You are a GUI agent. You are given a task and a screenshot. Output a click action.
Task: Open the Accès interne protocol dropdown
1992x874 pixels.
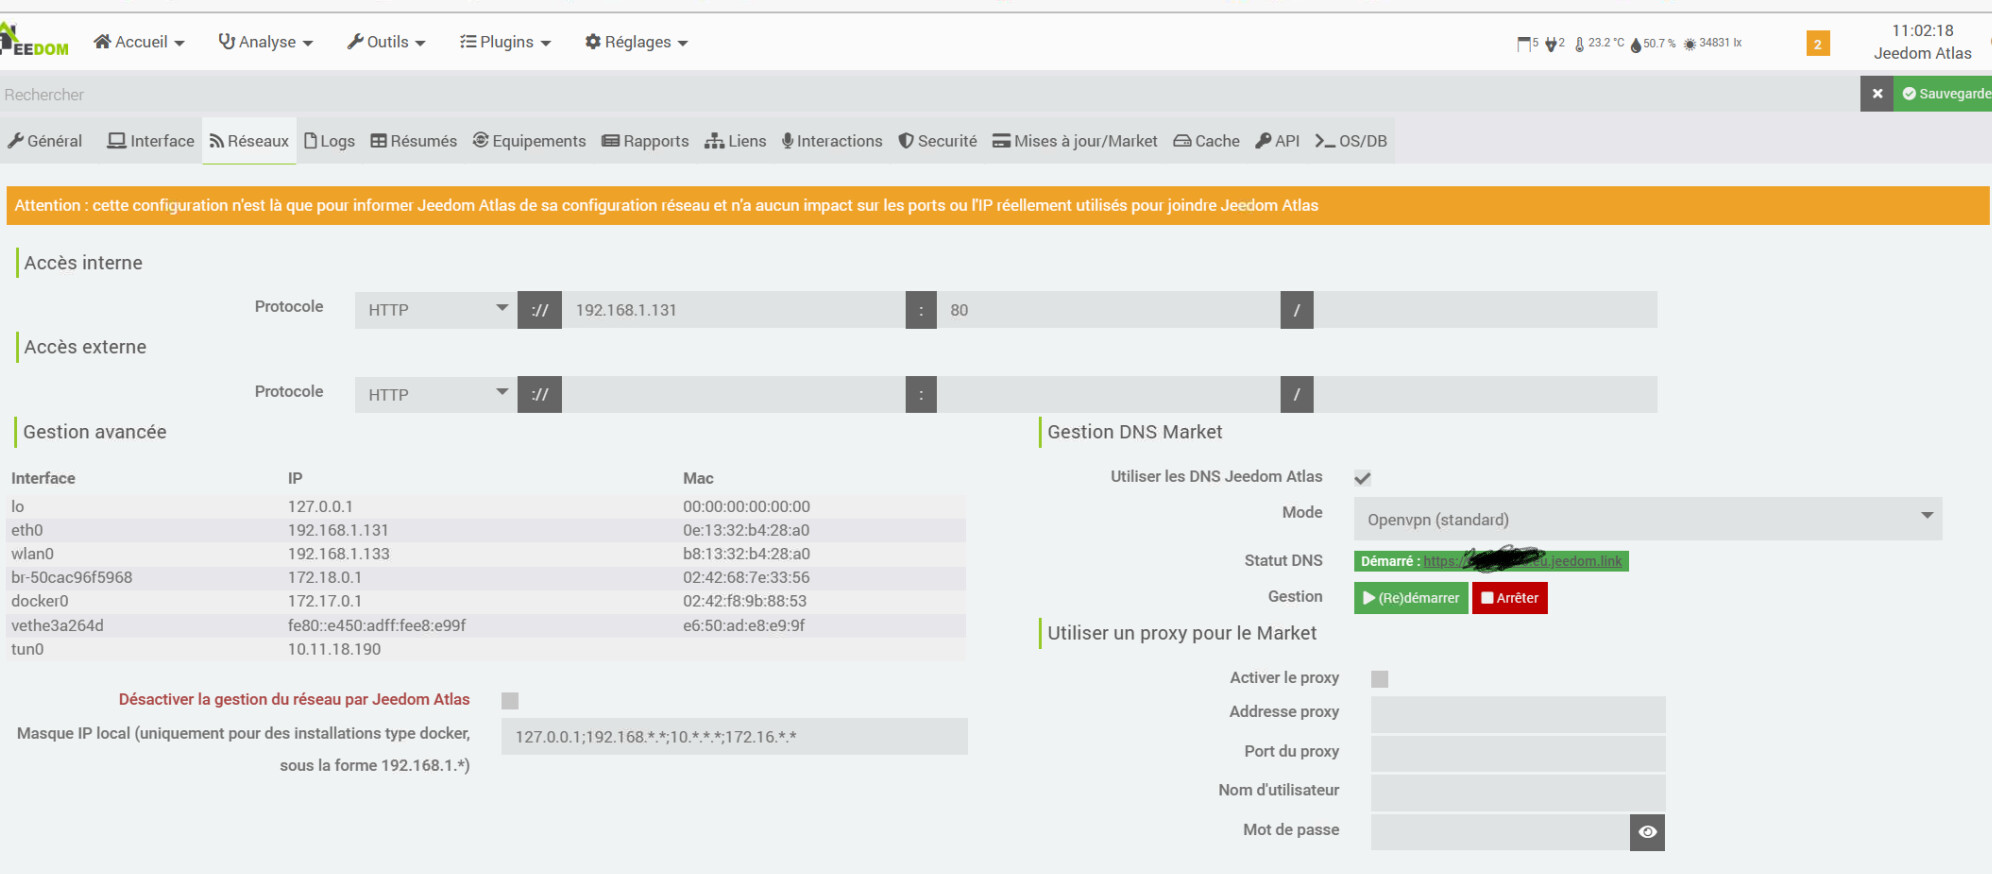pyautogui.click(x=435, y=310)
